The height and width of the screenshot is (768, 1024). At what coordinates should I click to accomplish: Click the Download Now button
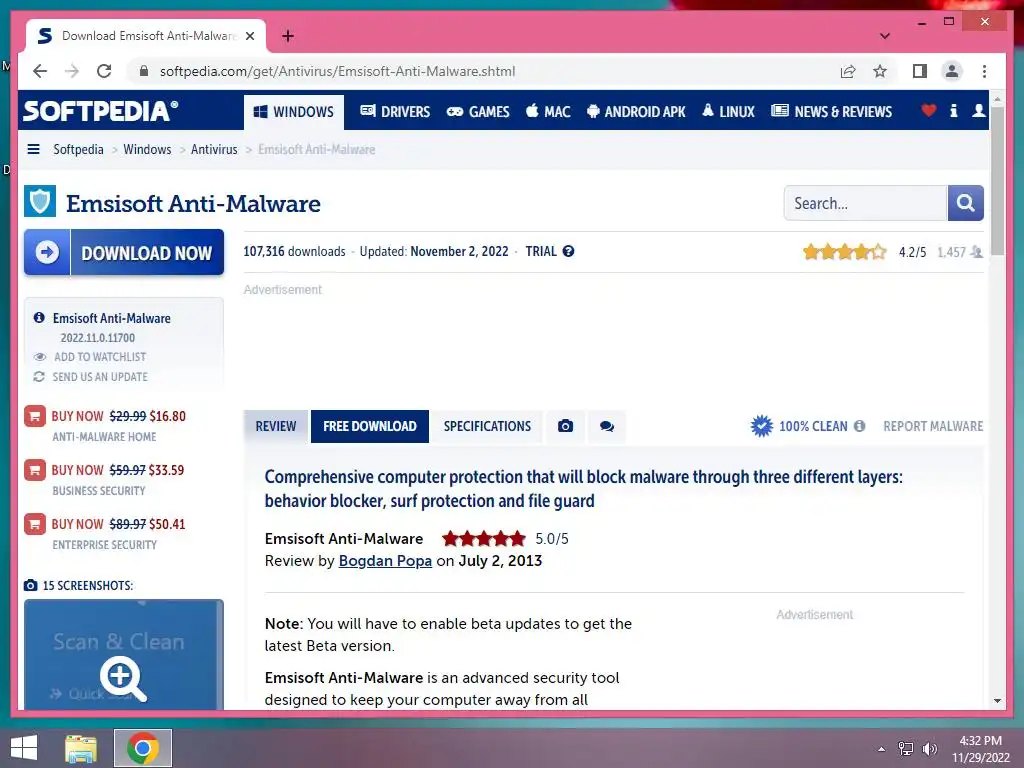[x=124, y=252]
